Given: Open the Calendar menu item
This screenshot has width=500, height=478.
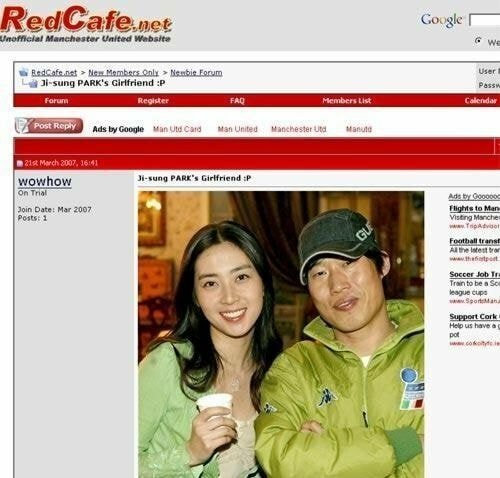Looking at the screenshot, I should [481, 101].
